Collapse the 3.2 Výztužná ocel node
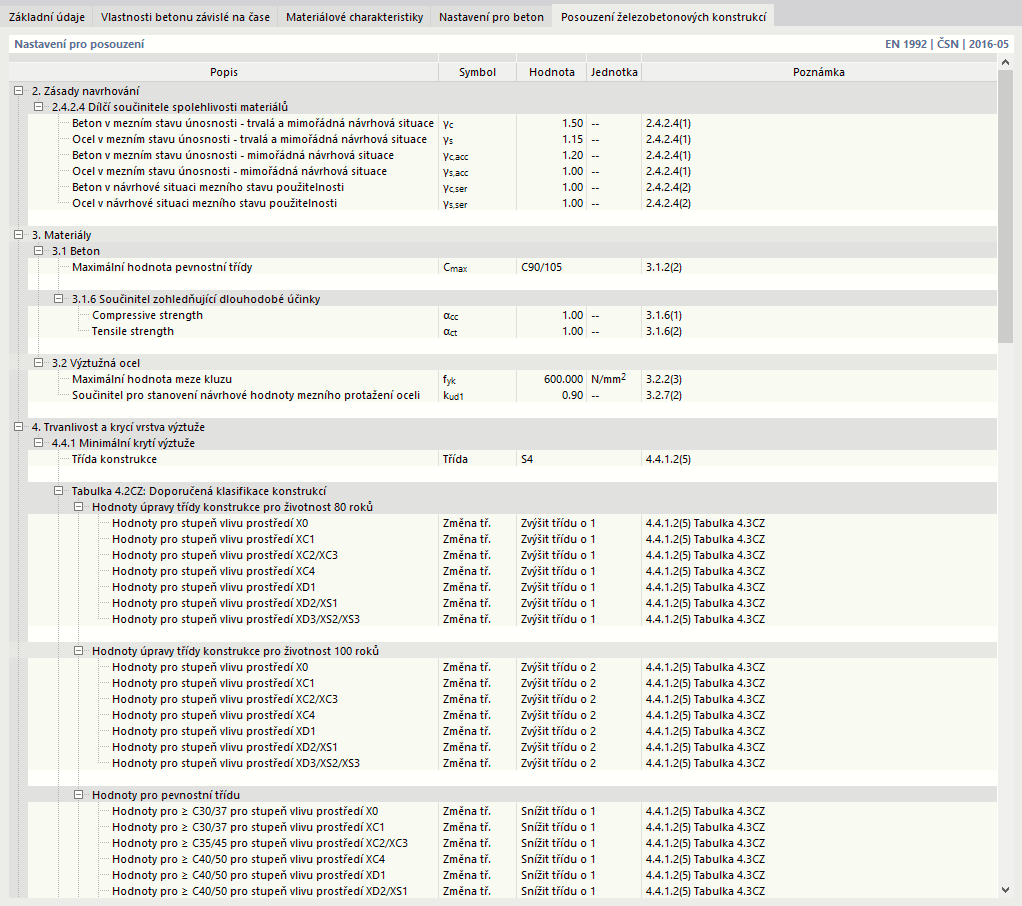The image size is (1022, 906). 38,363
